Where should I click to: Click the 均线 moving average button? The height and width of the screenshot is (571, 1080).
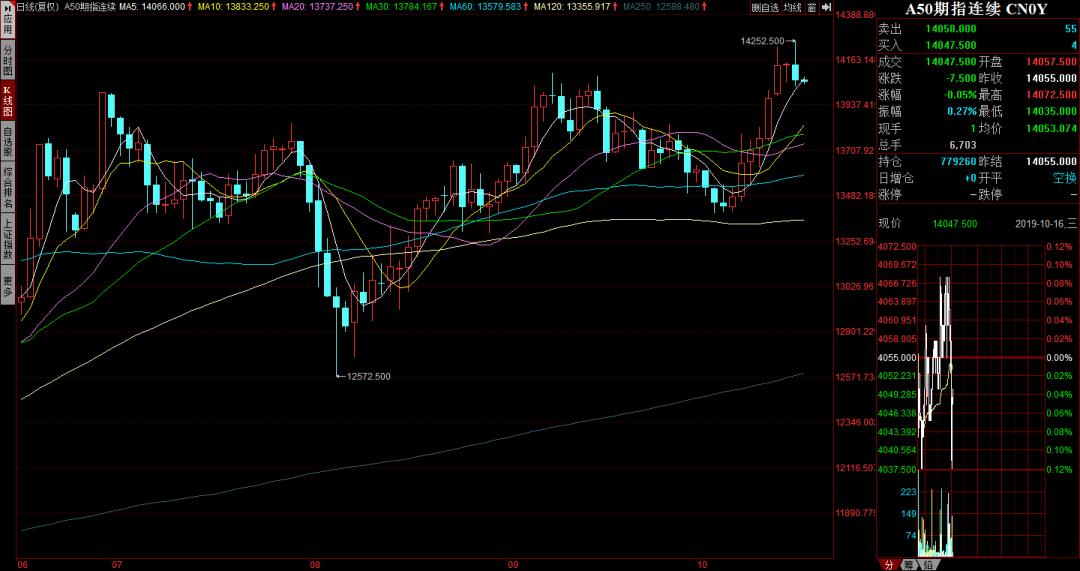click(792, 8)
